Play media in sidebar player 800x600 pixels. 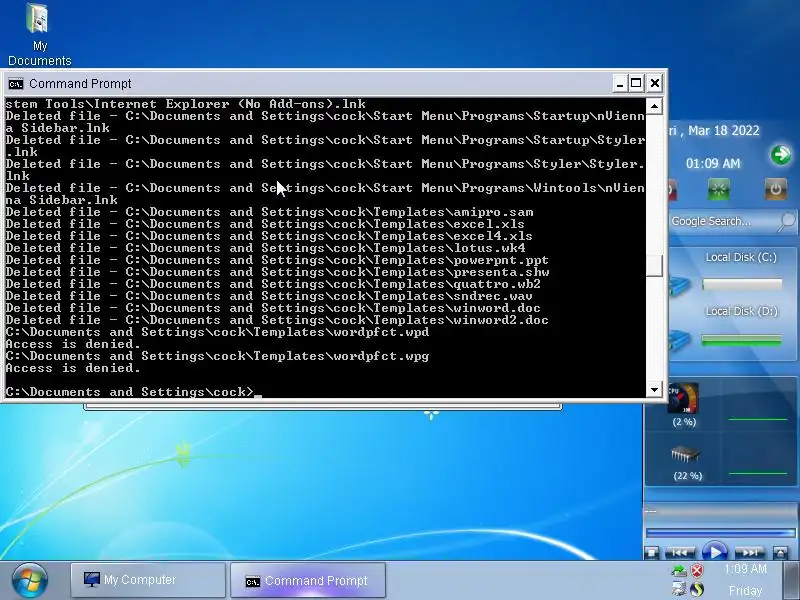(715, 552)
